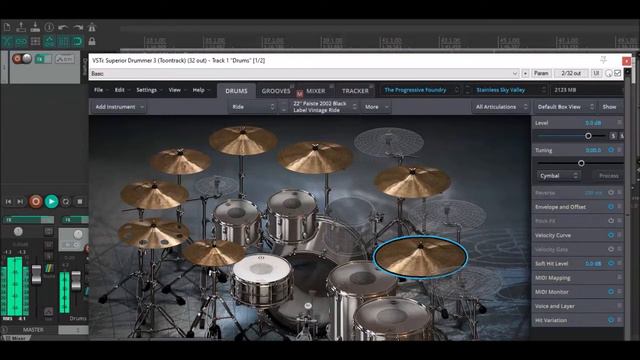Open the All Articulations dropdown
The height and width of the screenshot is (360, 640).
click(501, 107)
